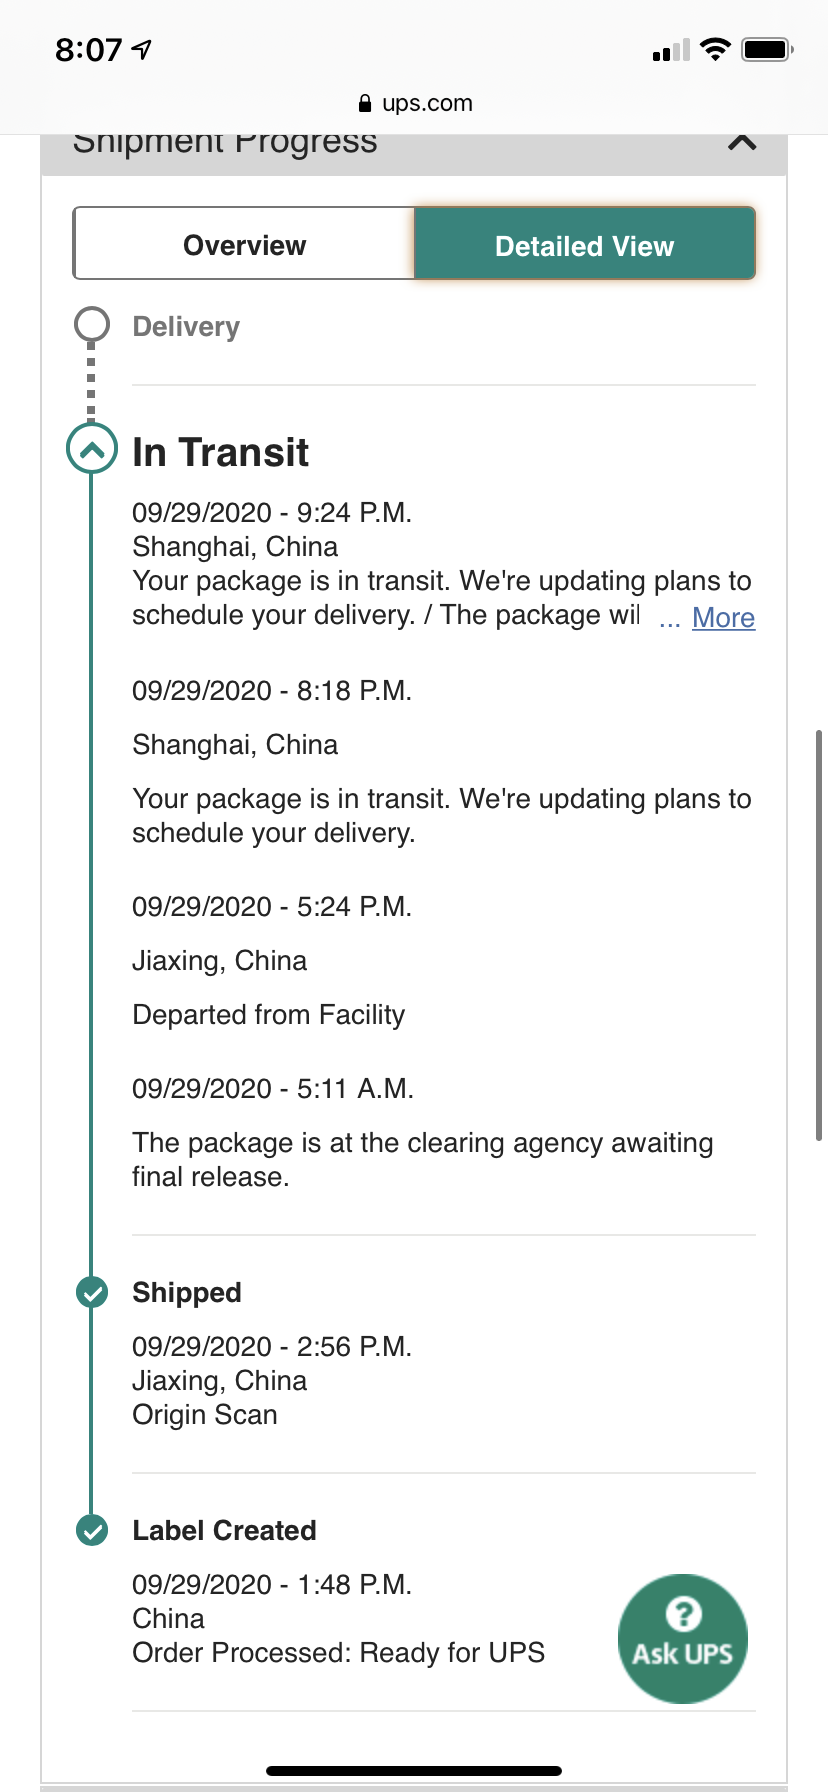Select the Detailed View tab
Screen dimensions: 828x1792
(584, 244)
